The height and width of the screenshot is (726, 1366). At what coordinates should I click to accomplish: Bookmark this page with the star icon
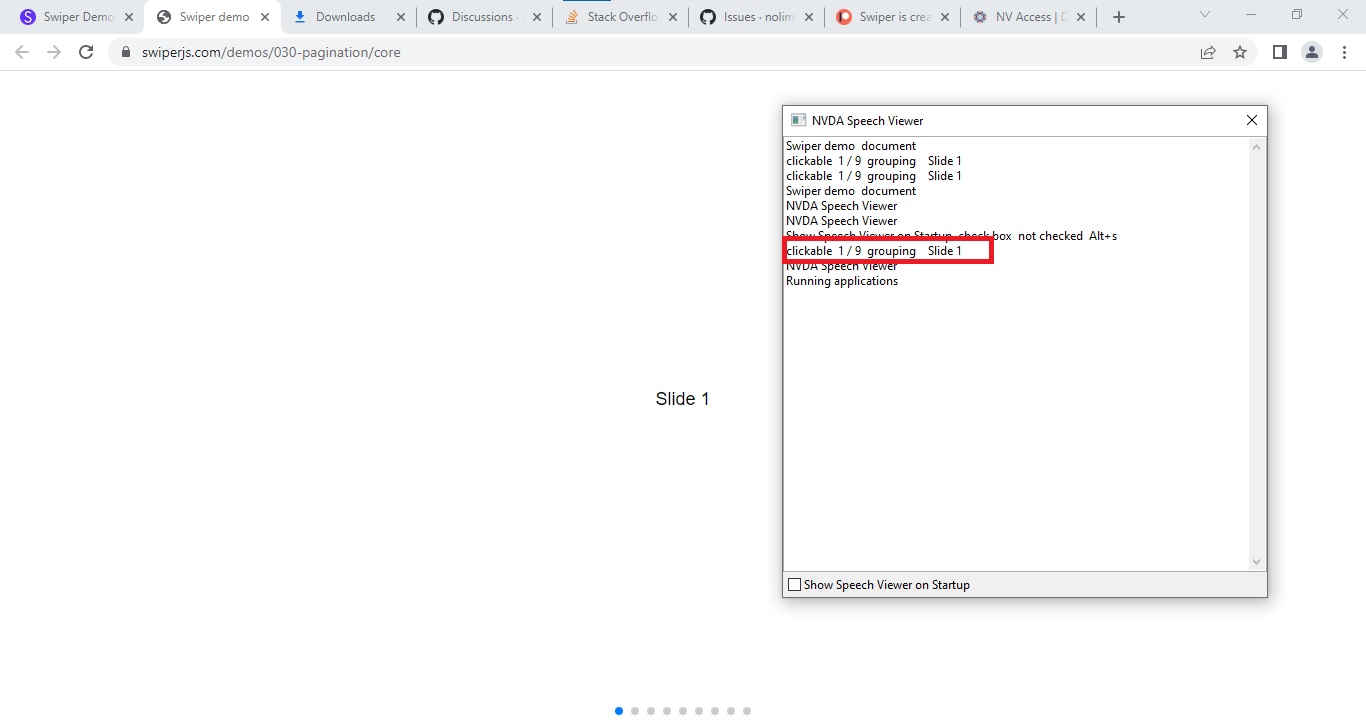[1240, 52]
